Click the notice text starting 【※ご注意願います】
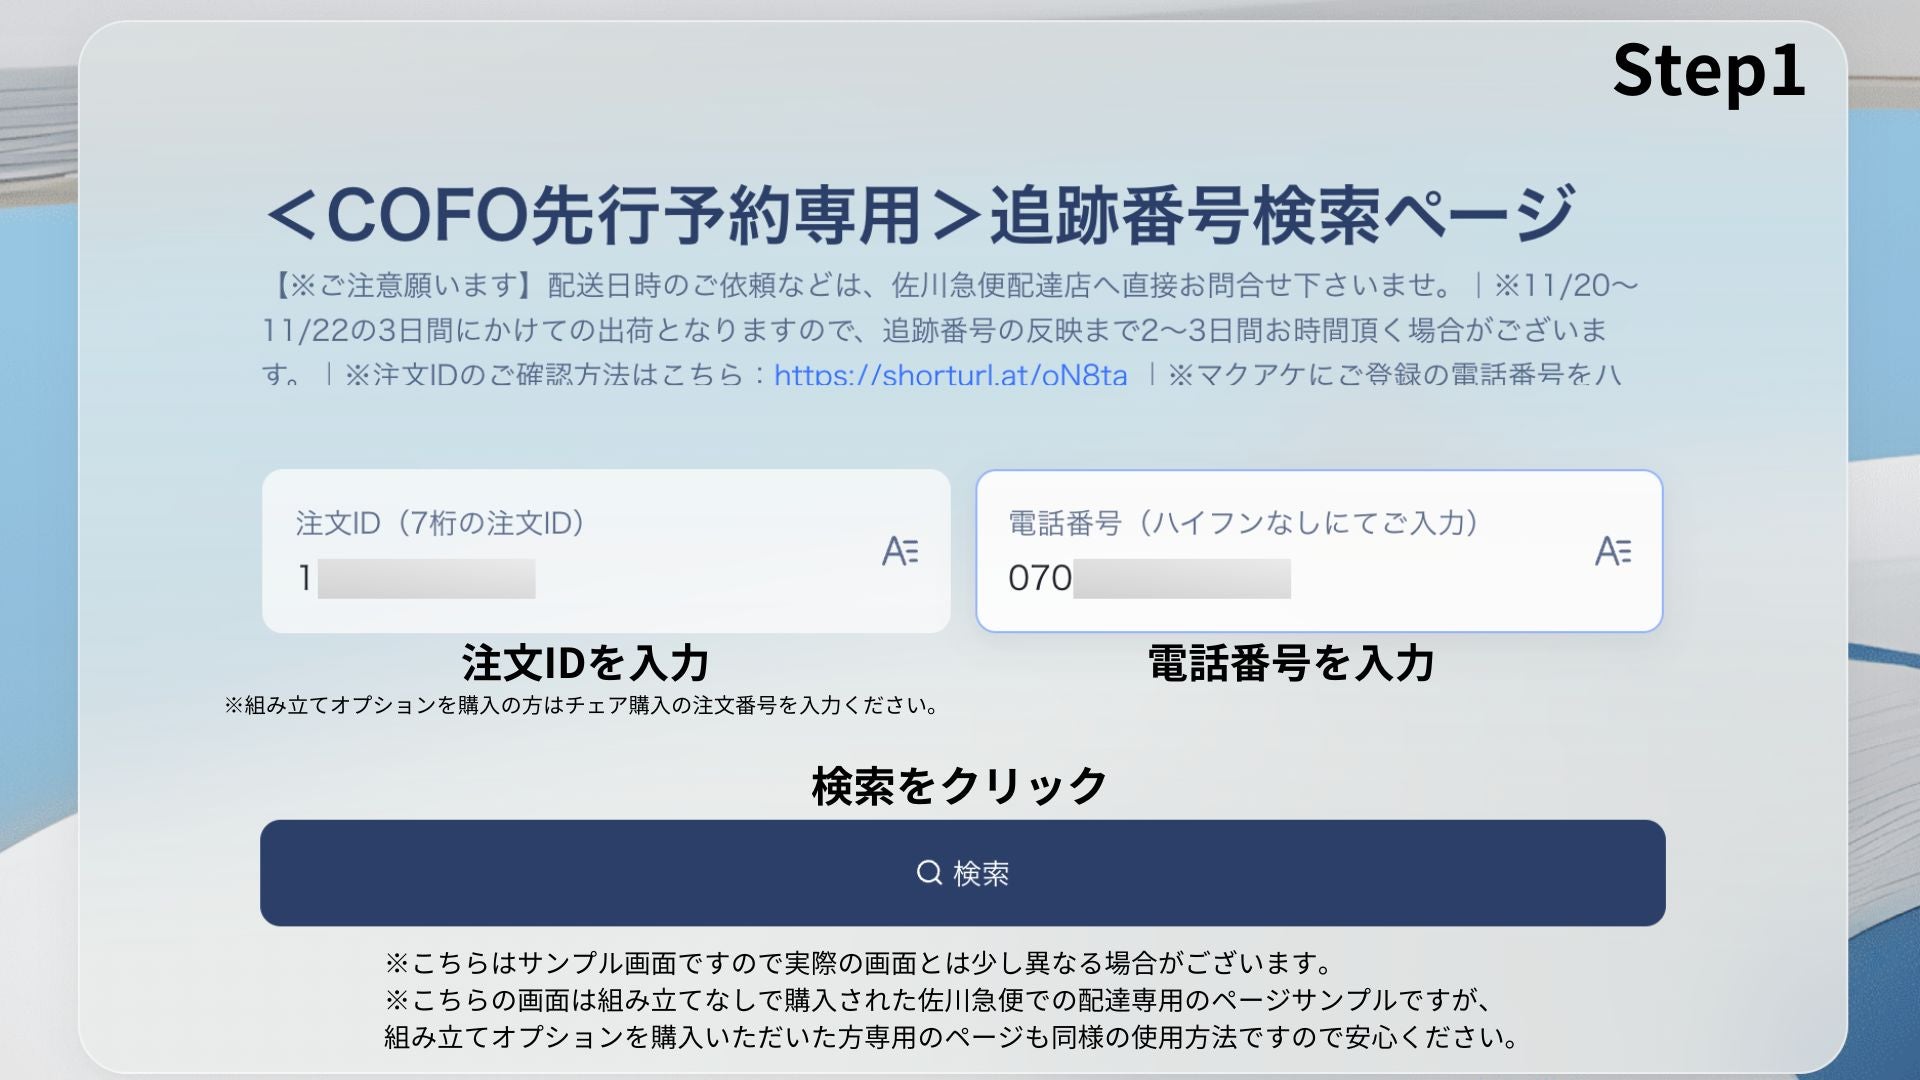The image size is (1920, 1080). [950, 330]
